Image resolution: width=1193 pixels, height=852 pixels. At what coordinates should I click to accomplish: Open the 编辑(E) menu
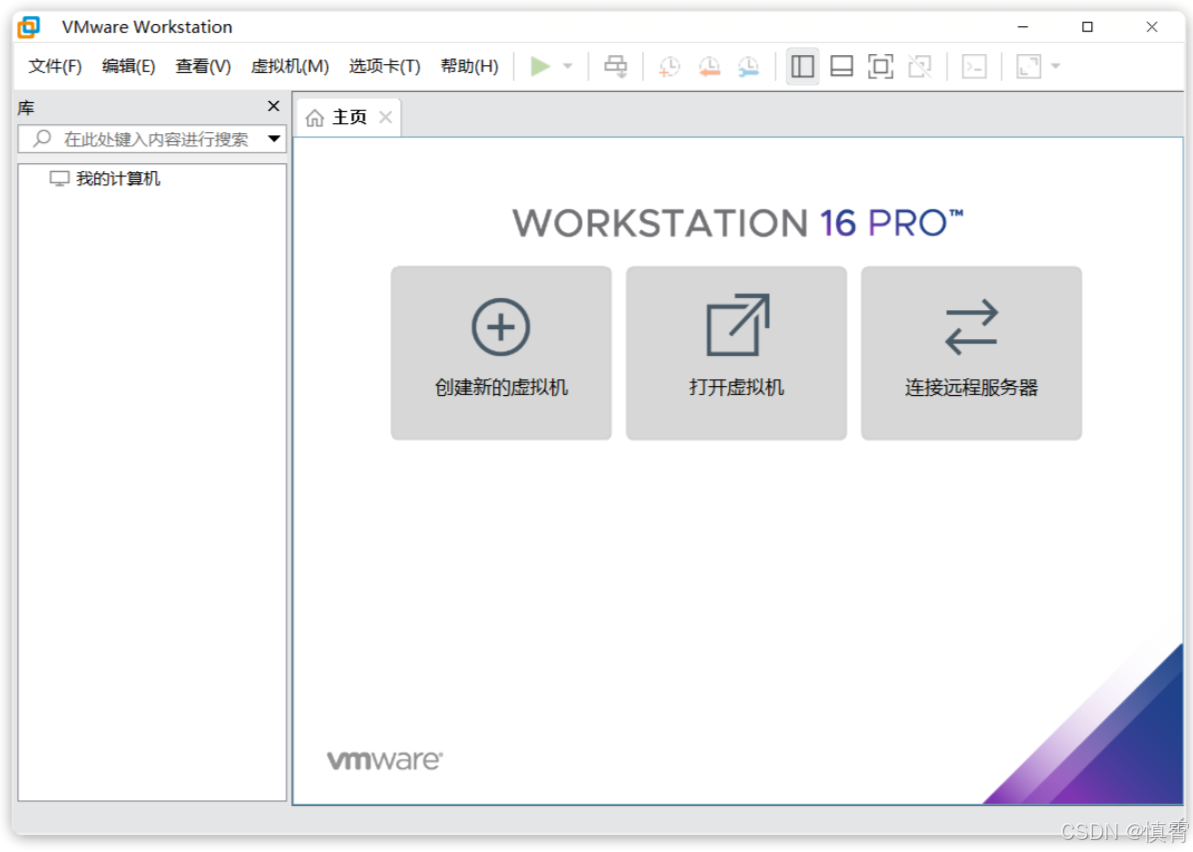click(129, 66)
